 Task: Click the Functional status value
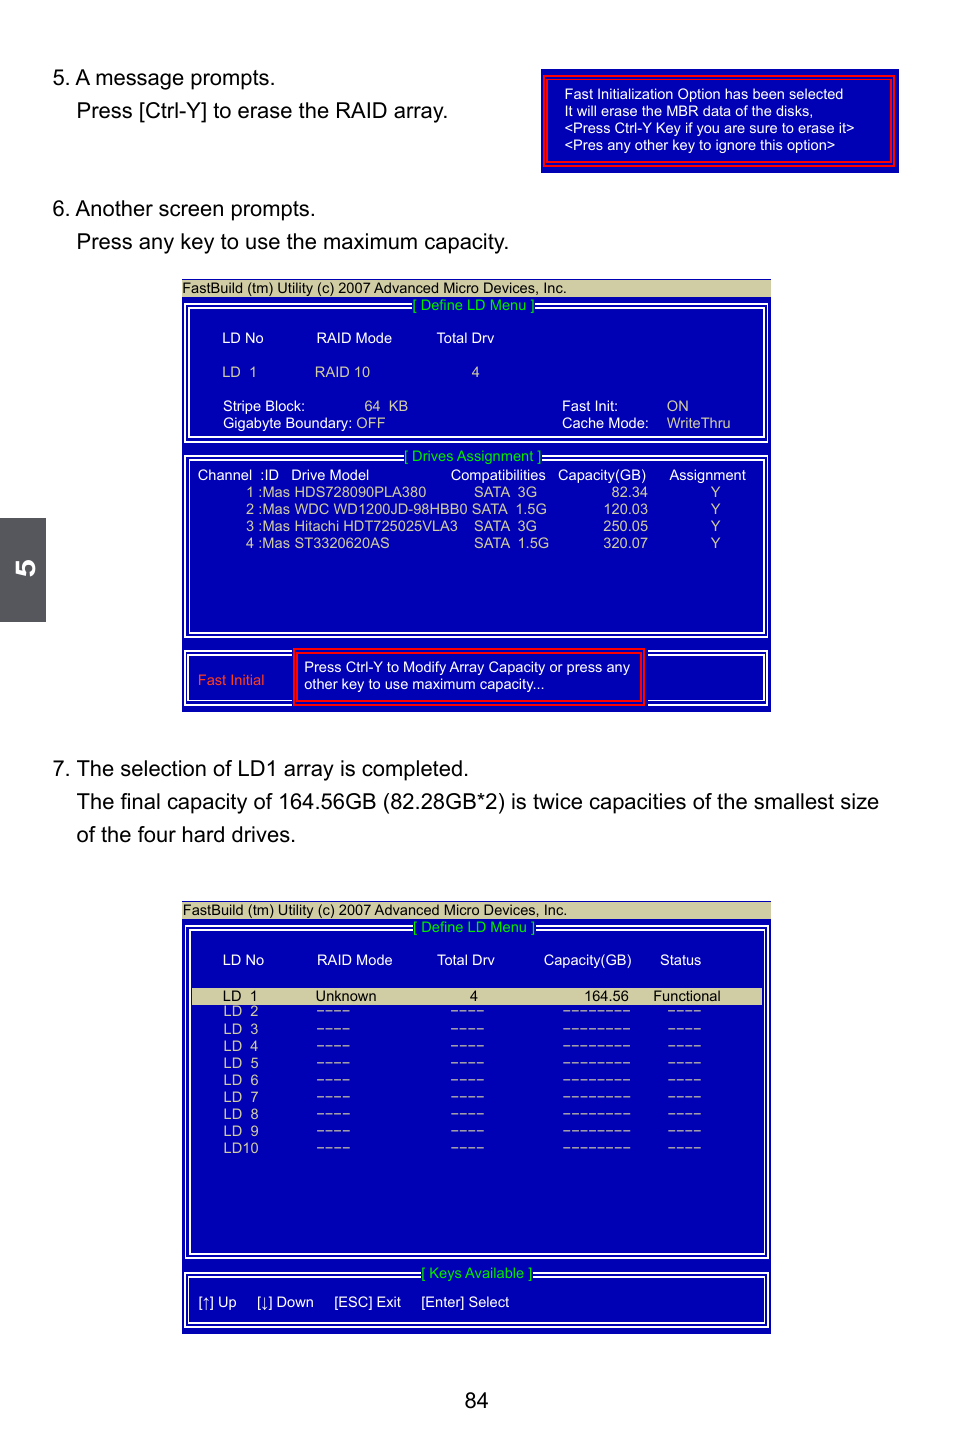(686, 996)
